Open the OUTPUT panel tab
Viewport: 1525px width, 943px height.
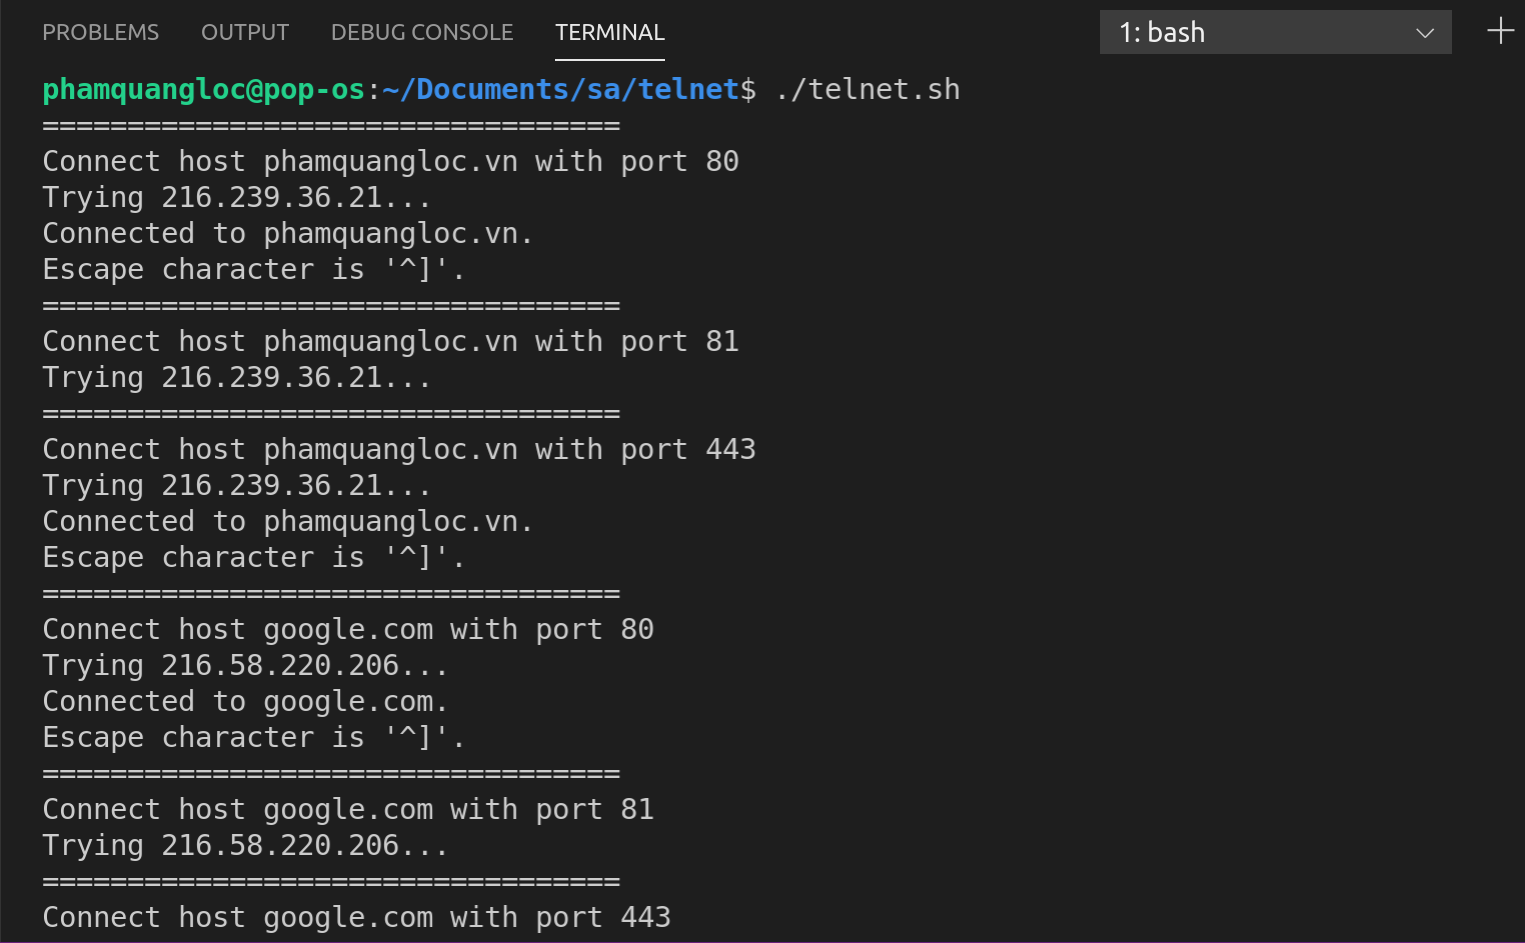click(244, 32)
